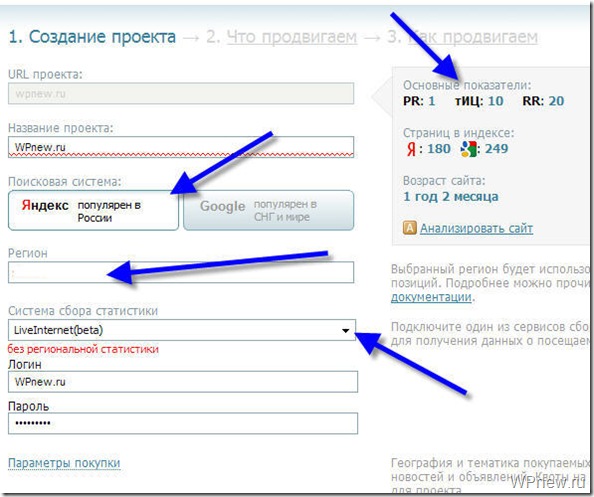Focus the Регион input field

click(x=181, y=272)
